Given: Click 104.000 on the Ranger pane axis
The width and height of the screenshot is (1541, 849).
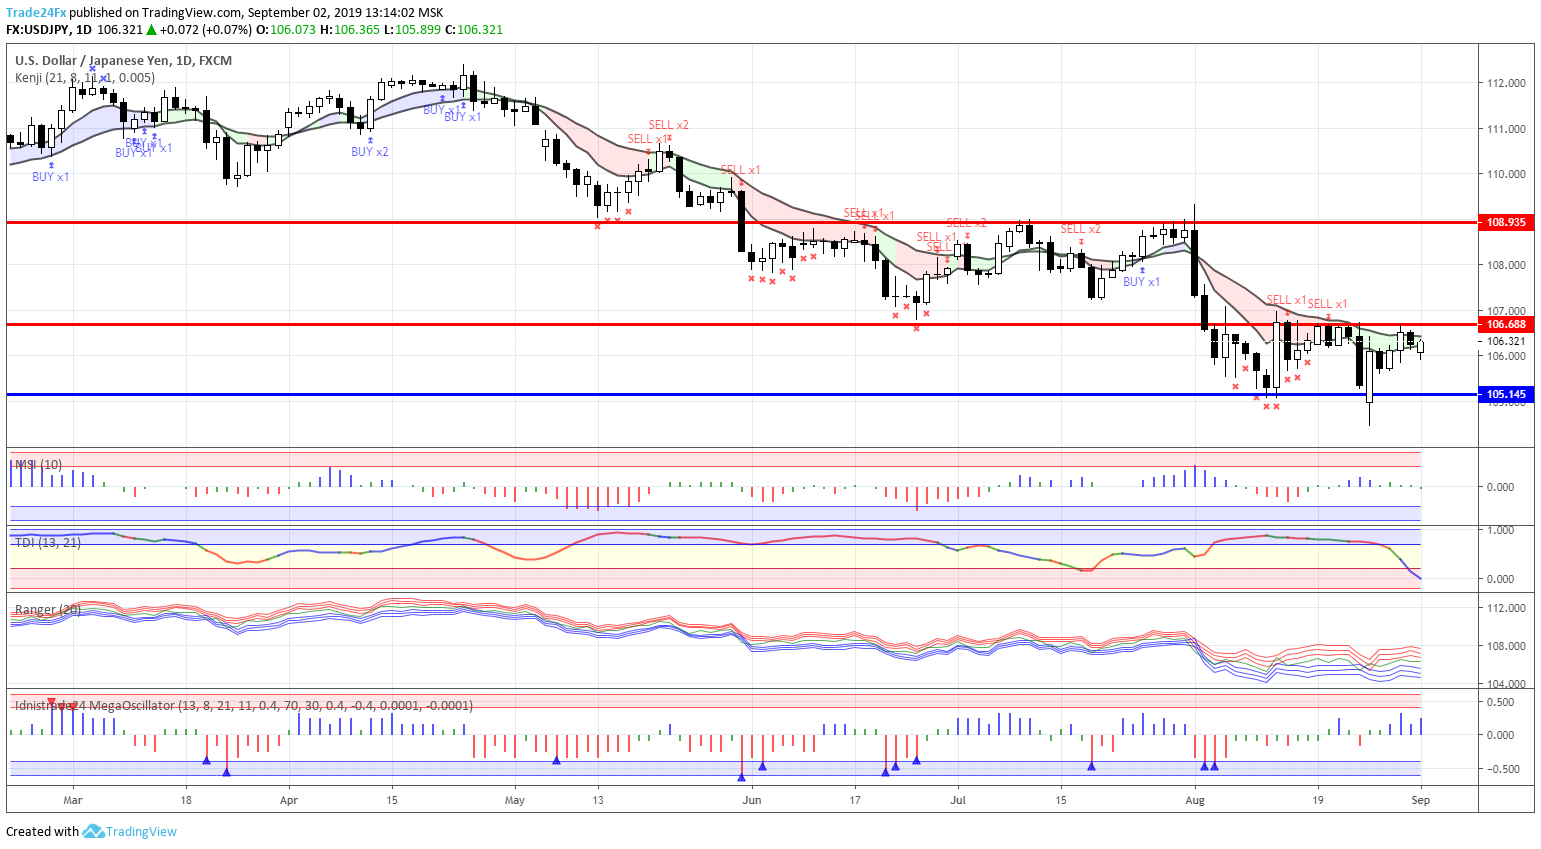Looking at the screenshot, I should (x=1506, y=684).
